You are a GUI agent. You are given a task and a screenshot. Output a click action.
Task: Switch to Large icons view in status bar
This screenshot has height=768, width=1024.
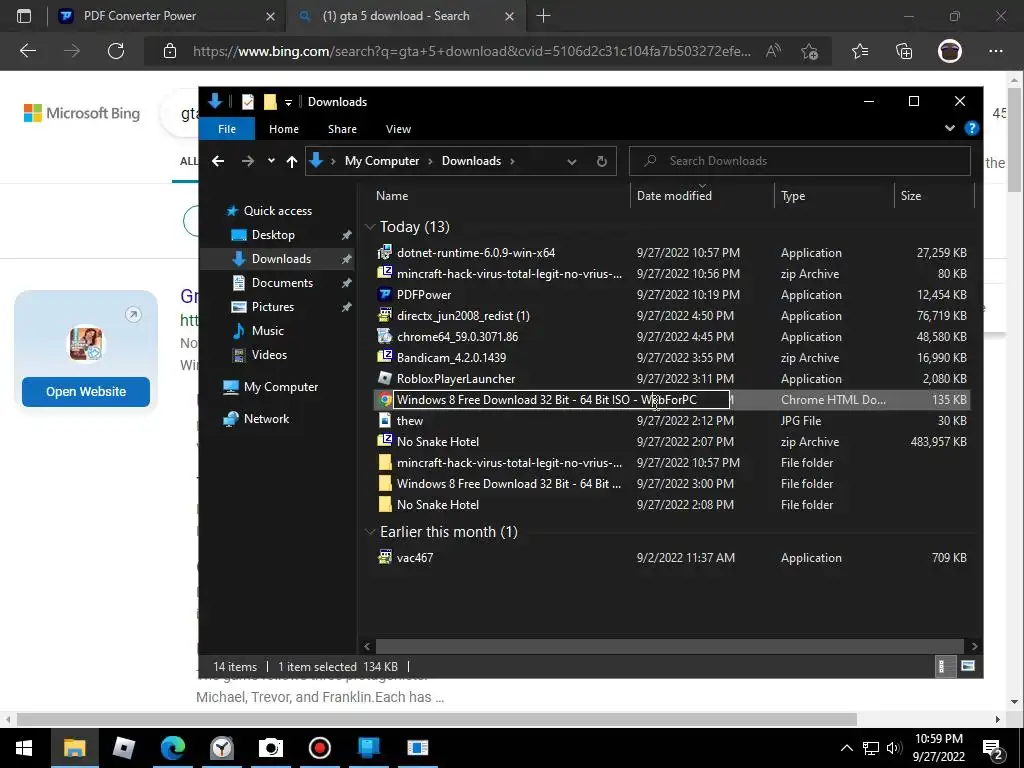pos(967,666)
